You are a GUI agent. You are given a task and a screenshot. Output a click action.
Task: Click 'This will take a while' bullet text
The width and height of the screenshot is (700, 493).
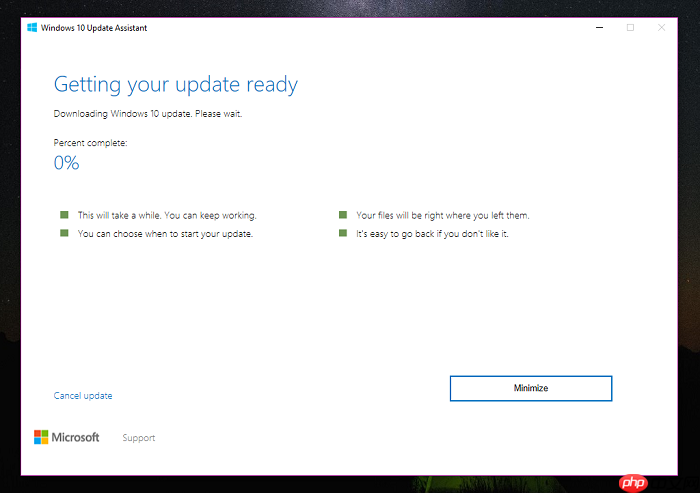tap(167, 215)
